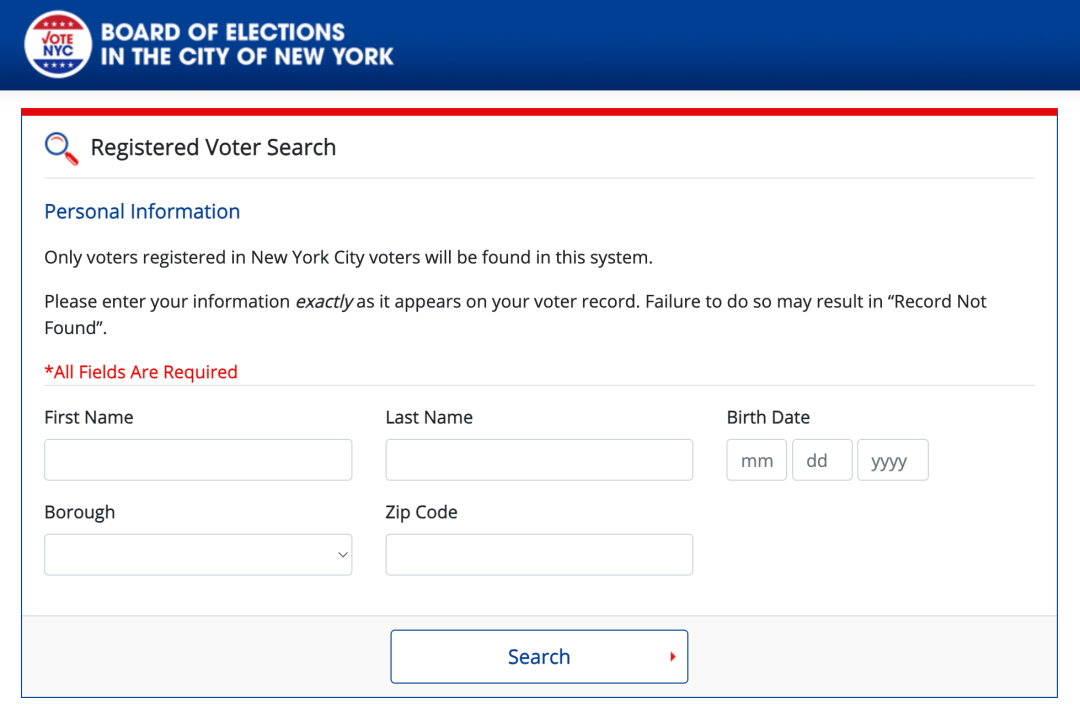
Task: Submit the form with Search button
Action: 539,657
